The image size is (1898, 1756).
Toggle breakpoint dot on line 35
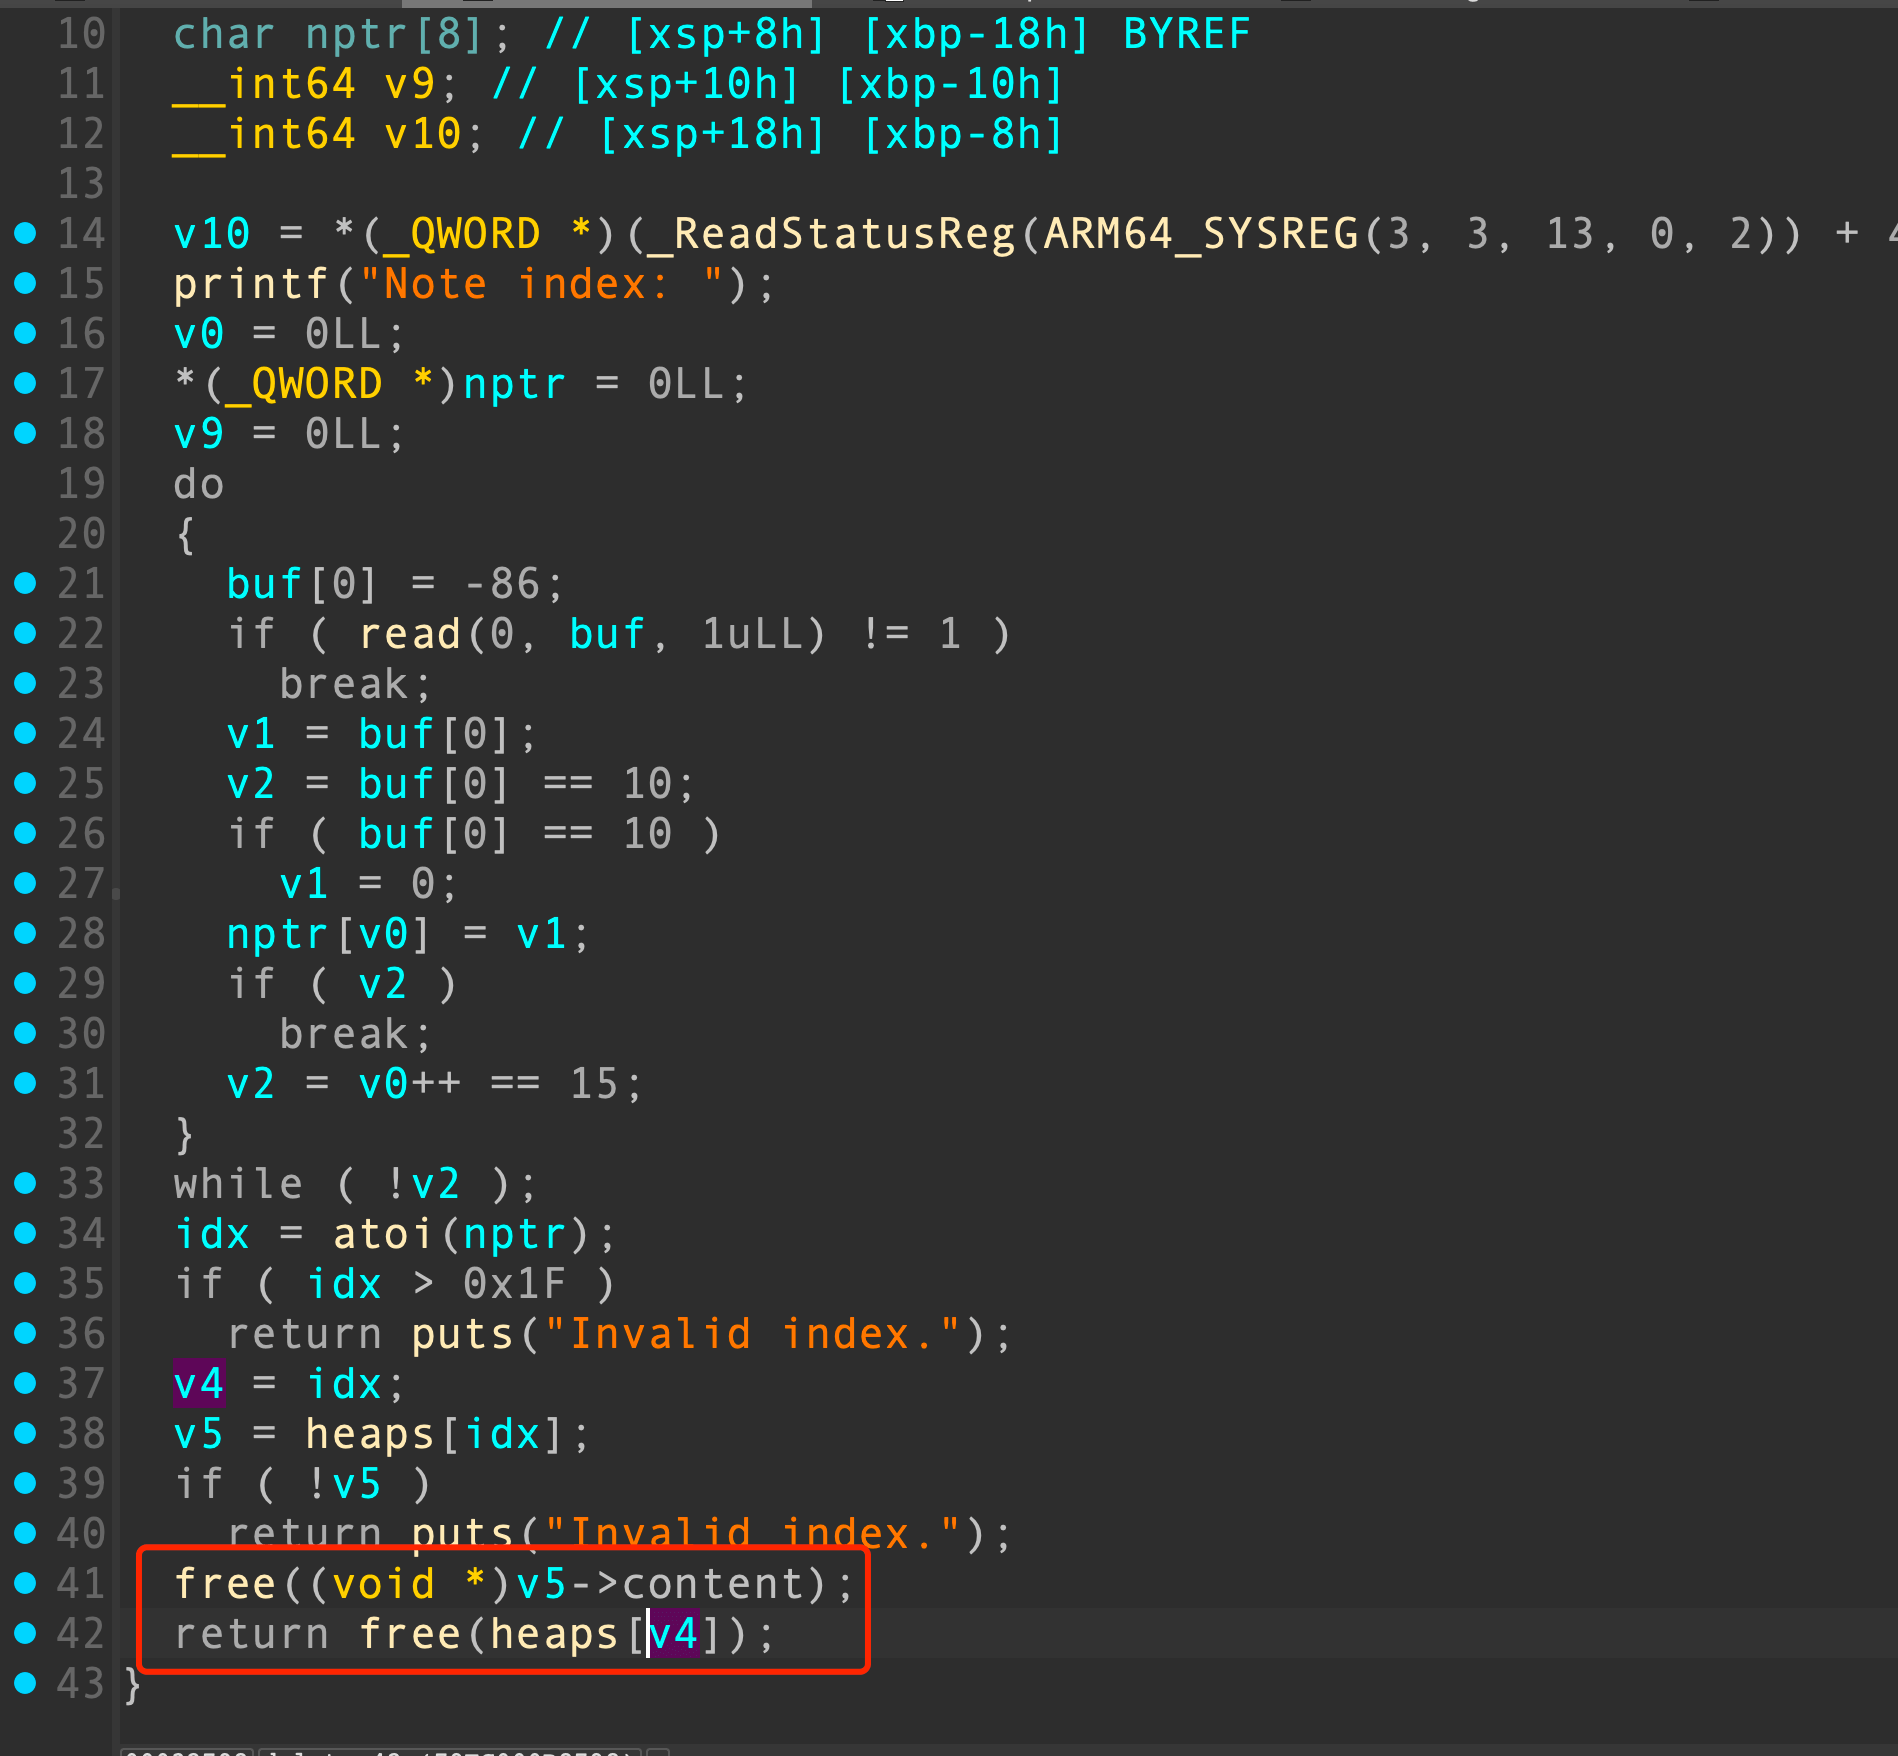pos(25,1284)
